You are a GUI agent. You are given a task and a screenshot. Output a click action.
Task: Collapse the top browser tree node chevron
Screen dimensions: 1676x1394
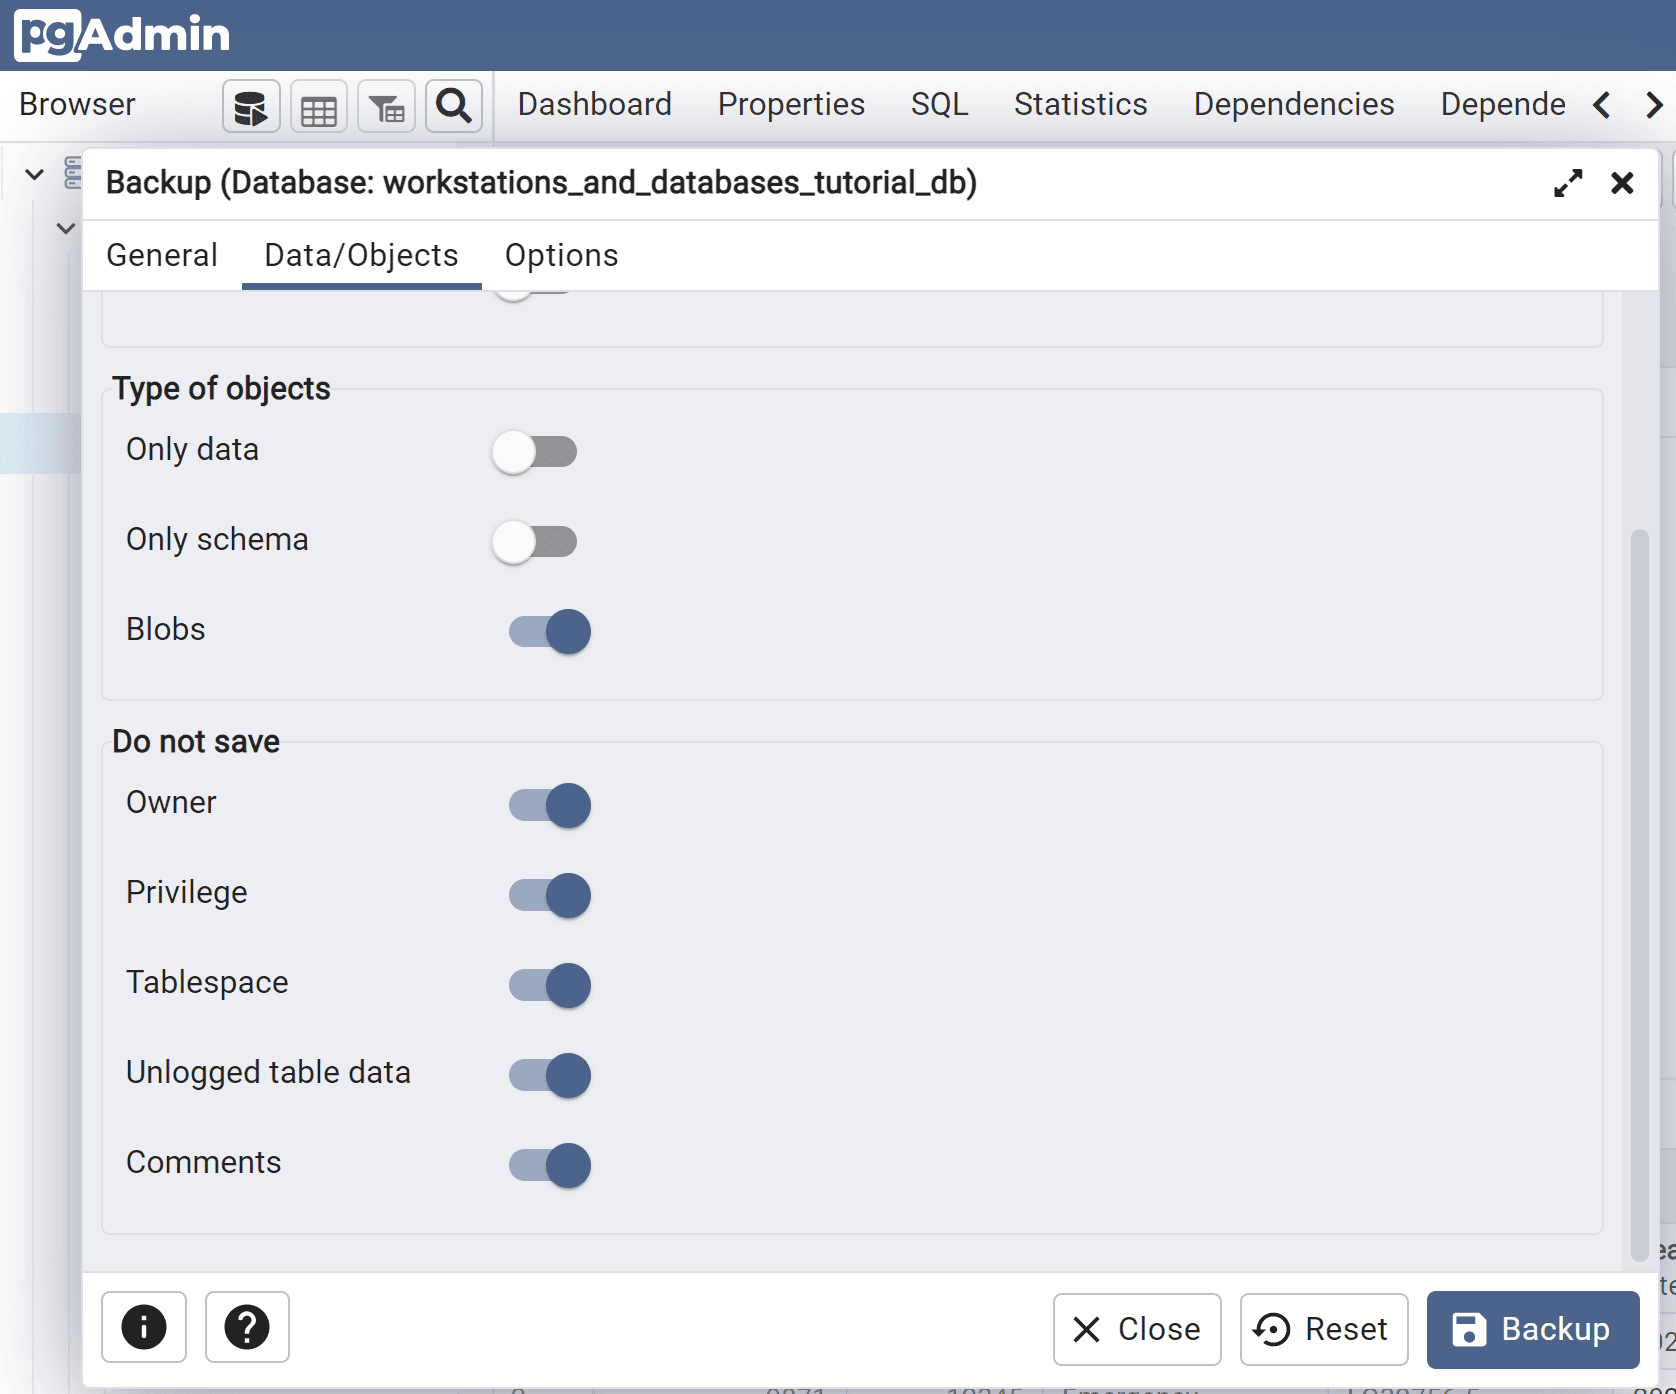pyautogui.click(x=34, y=175)
